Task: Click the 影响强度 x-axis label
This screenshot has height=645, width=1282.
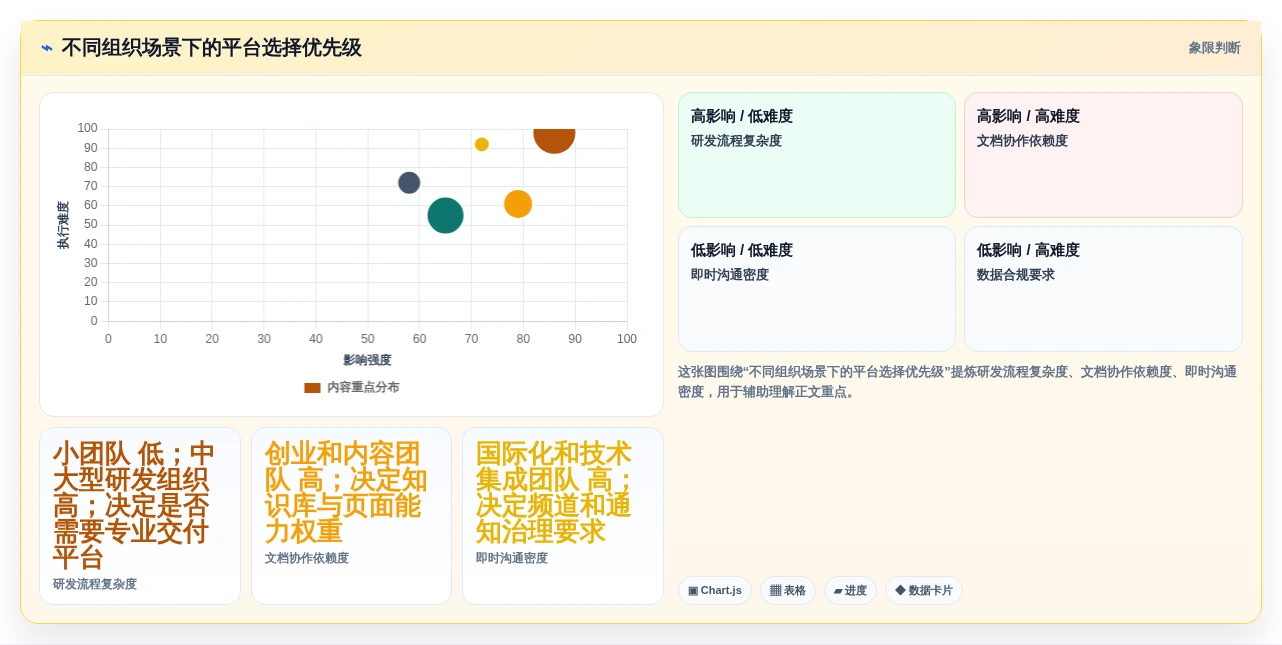Action: pos(367,360)
